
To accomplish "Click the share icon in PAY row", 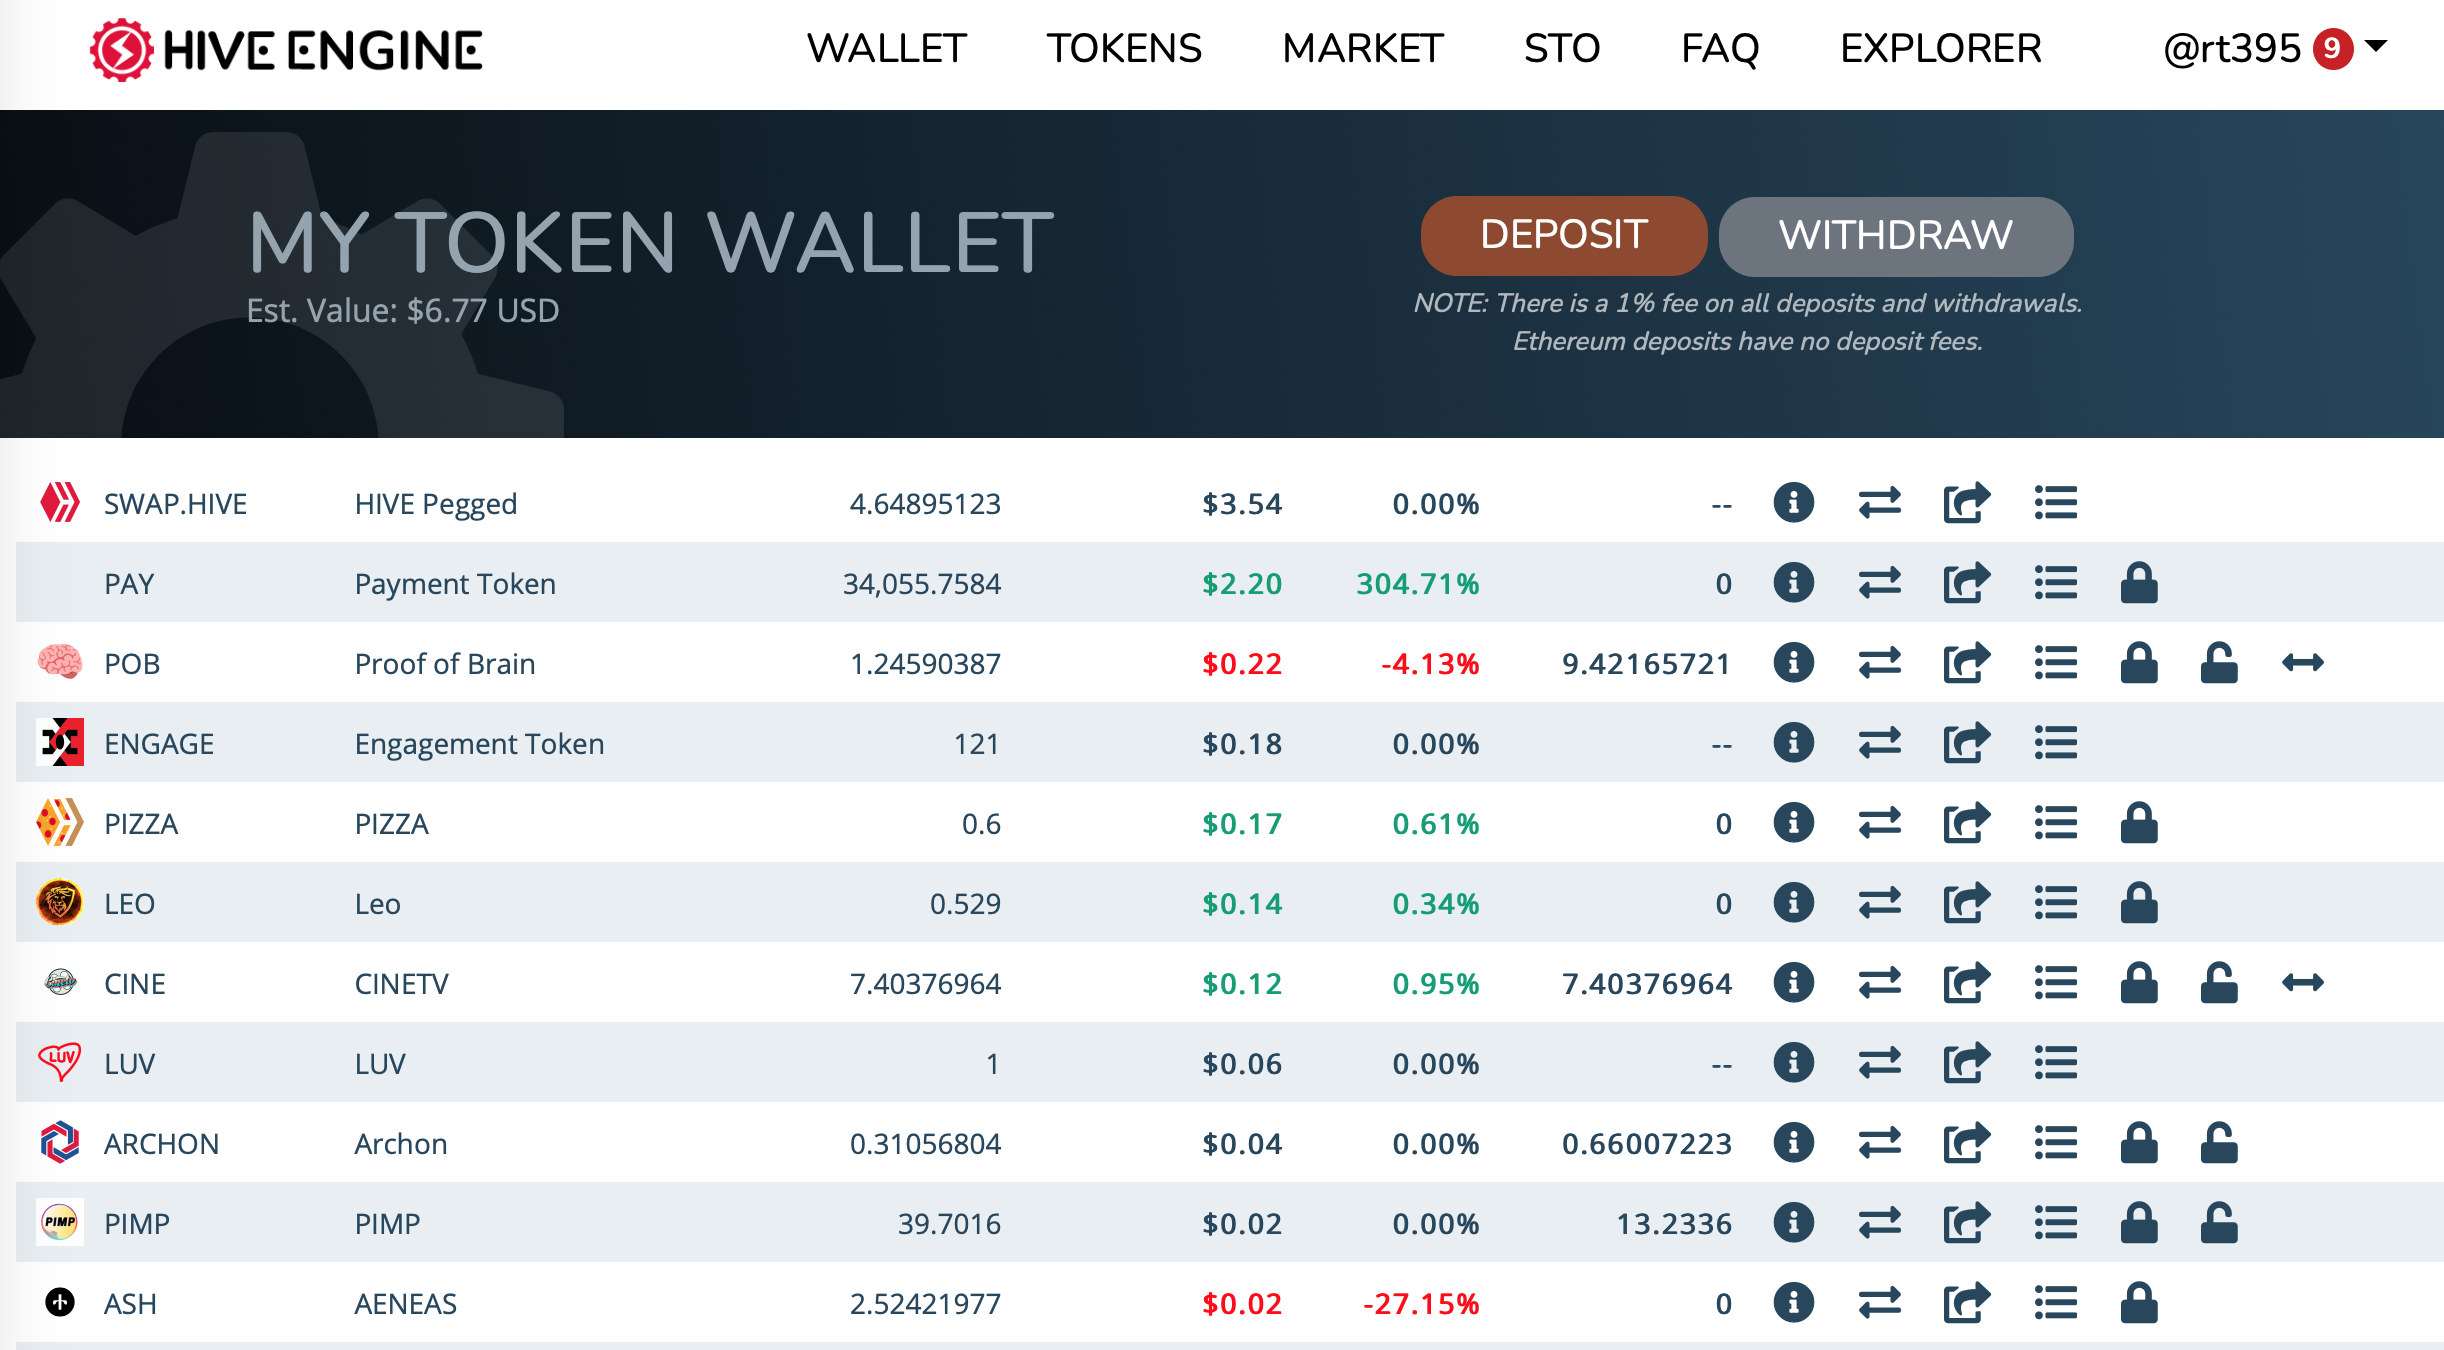I will 1966,583.
